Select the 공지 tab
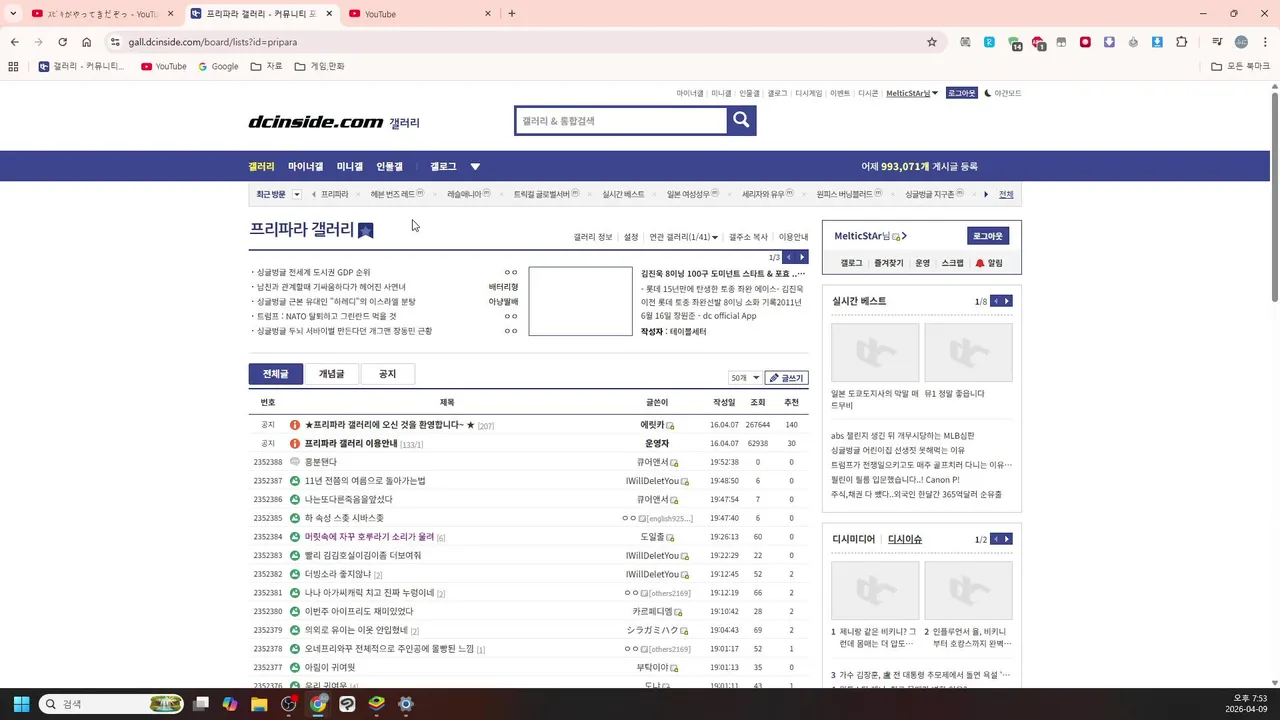 (387, 374)
